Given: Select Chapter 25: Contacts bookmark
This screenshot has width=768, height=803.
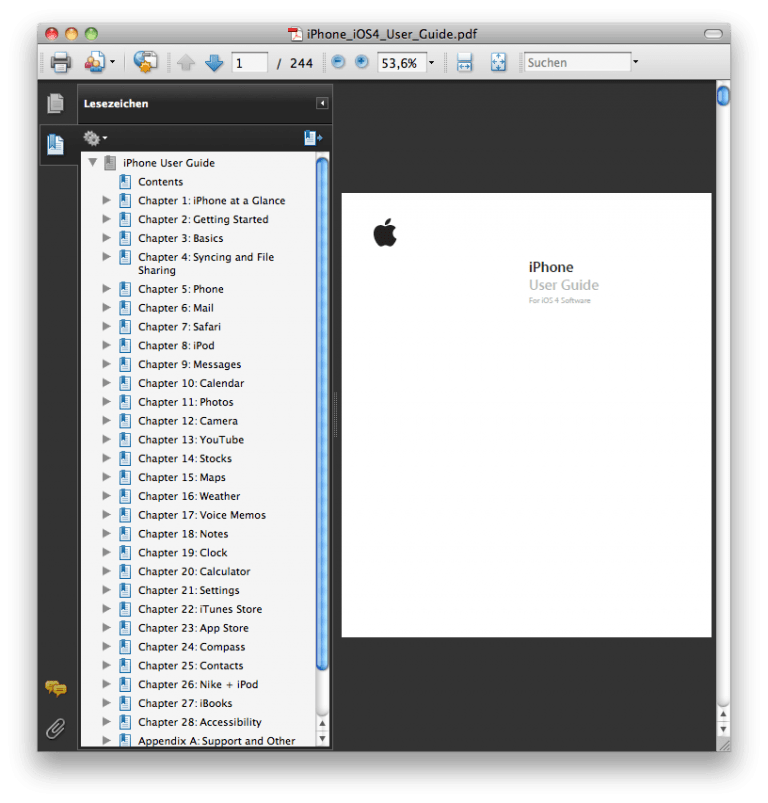Looking at the screenshot, I should 190,666.
